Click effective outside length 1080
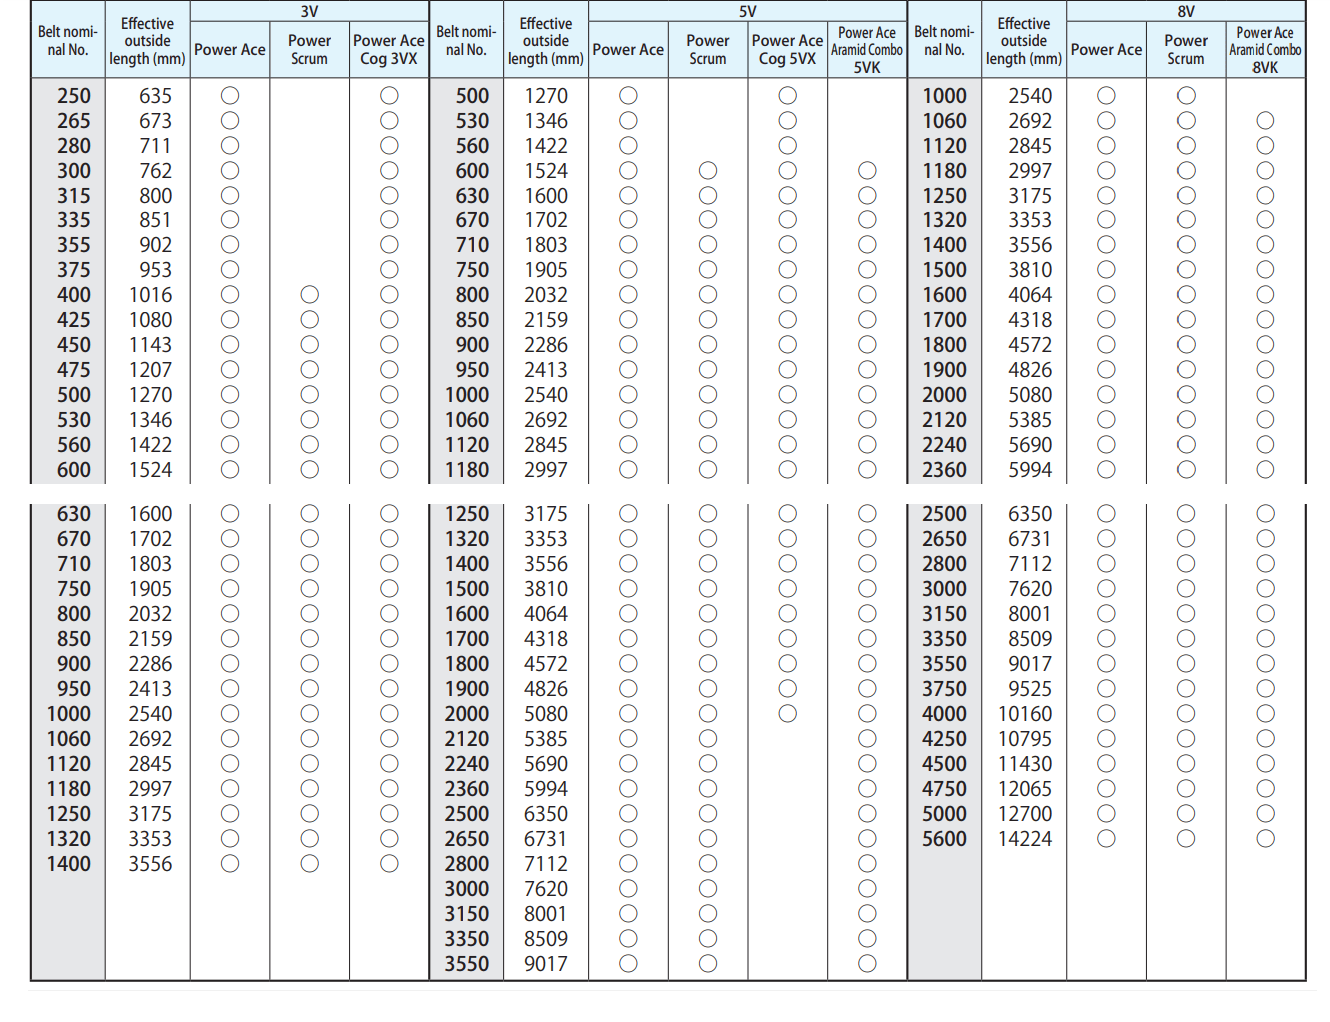The height and width of the screenshot is (1022, 1330). pos(150,320)
